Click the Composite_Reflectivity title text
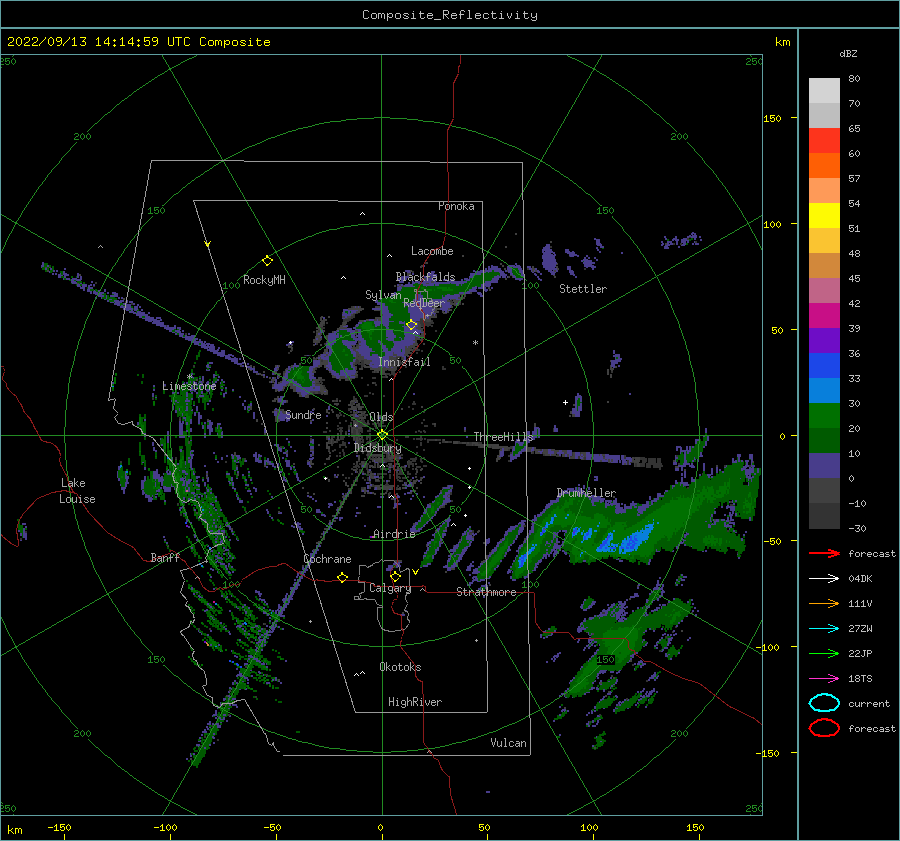Screen dimensions: 900x841 pyautogui.click(x=450, y=15)
